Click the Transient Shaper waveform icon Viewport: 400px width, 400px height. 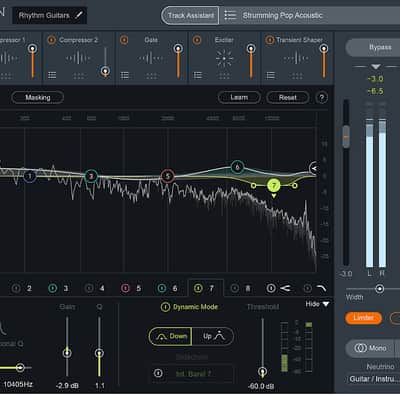[296, 58]
